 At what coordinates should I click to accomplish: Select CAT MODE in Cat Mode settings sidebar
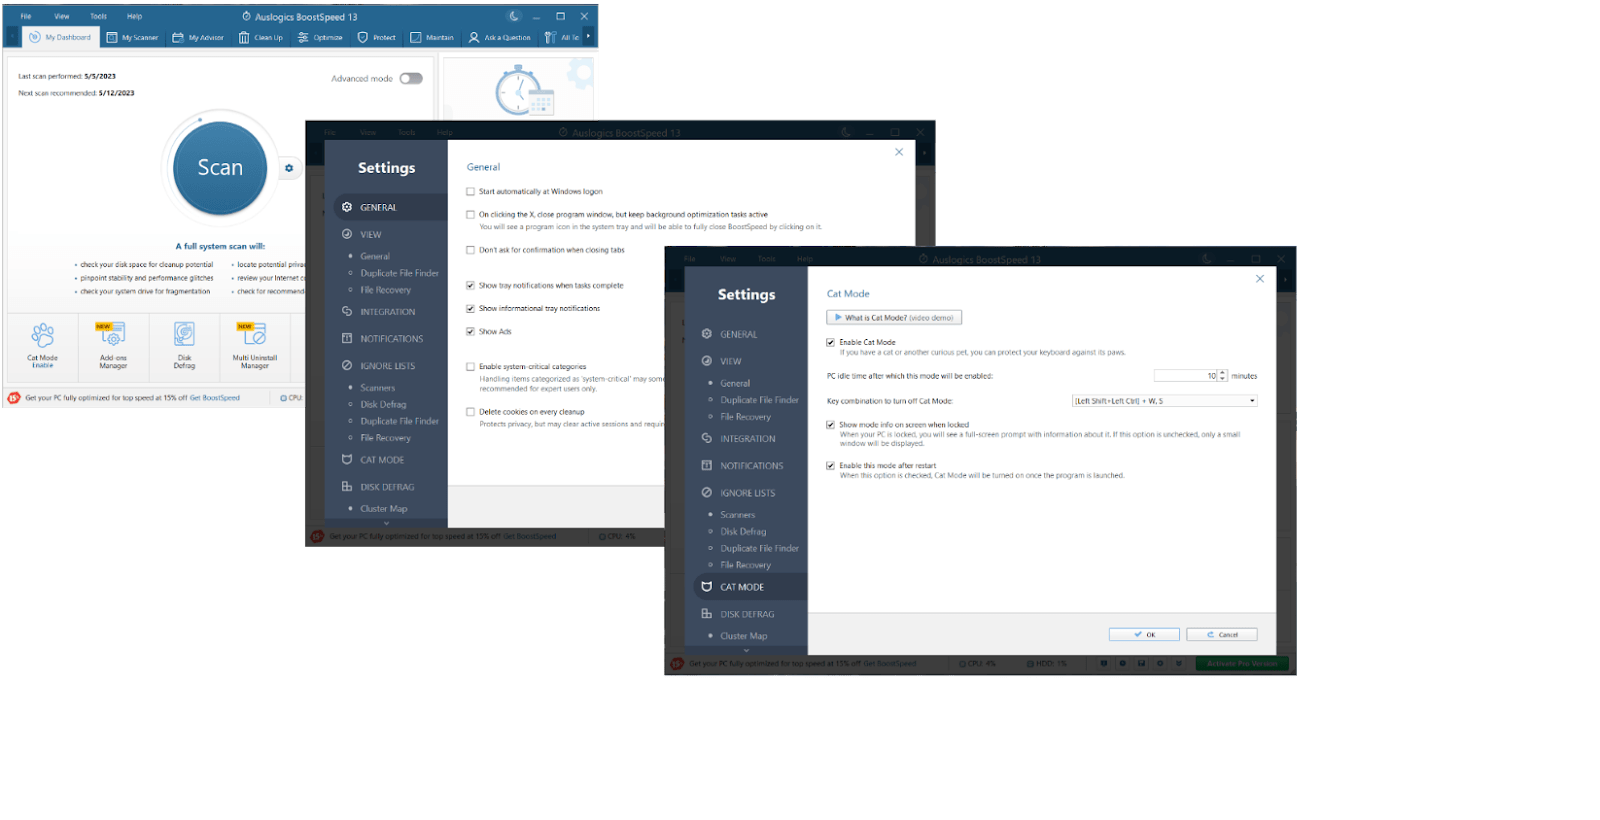(x=751, y=587)
